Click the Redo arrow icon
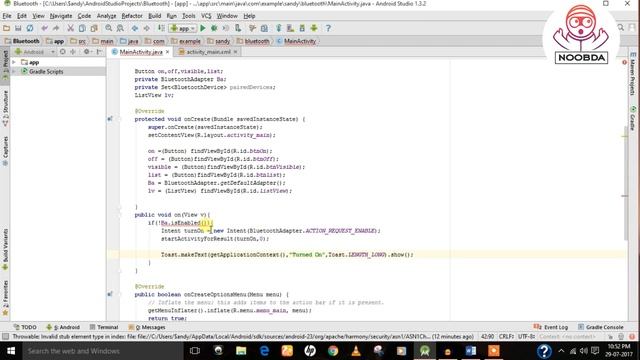 point(56,28)
